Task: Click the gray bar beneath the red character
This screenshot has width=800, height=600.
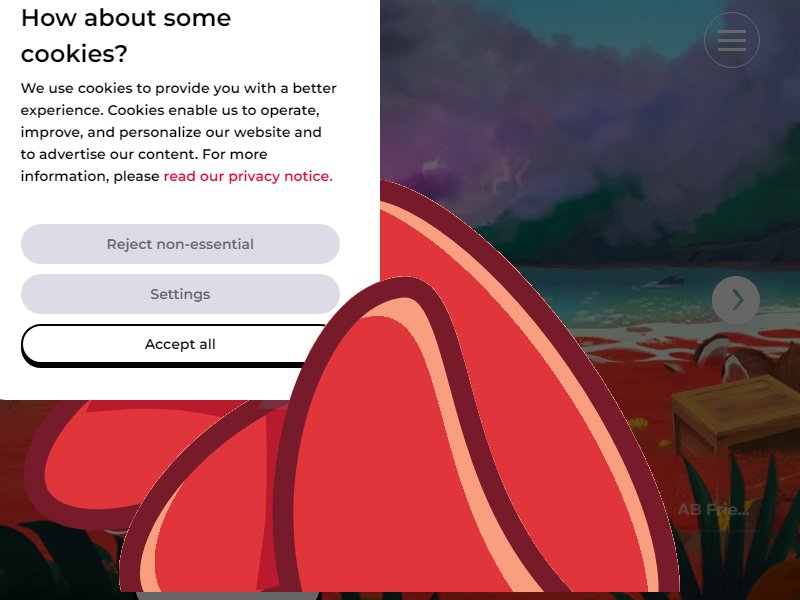Action: 228,595
